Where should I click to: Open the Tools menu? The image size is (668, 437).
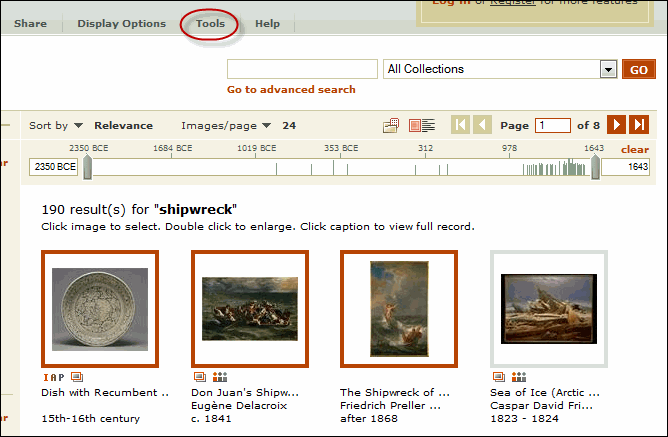[x=210, y=23]
